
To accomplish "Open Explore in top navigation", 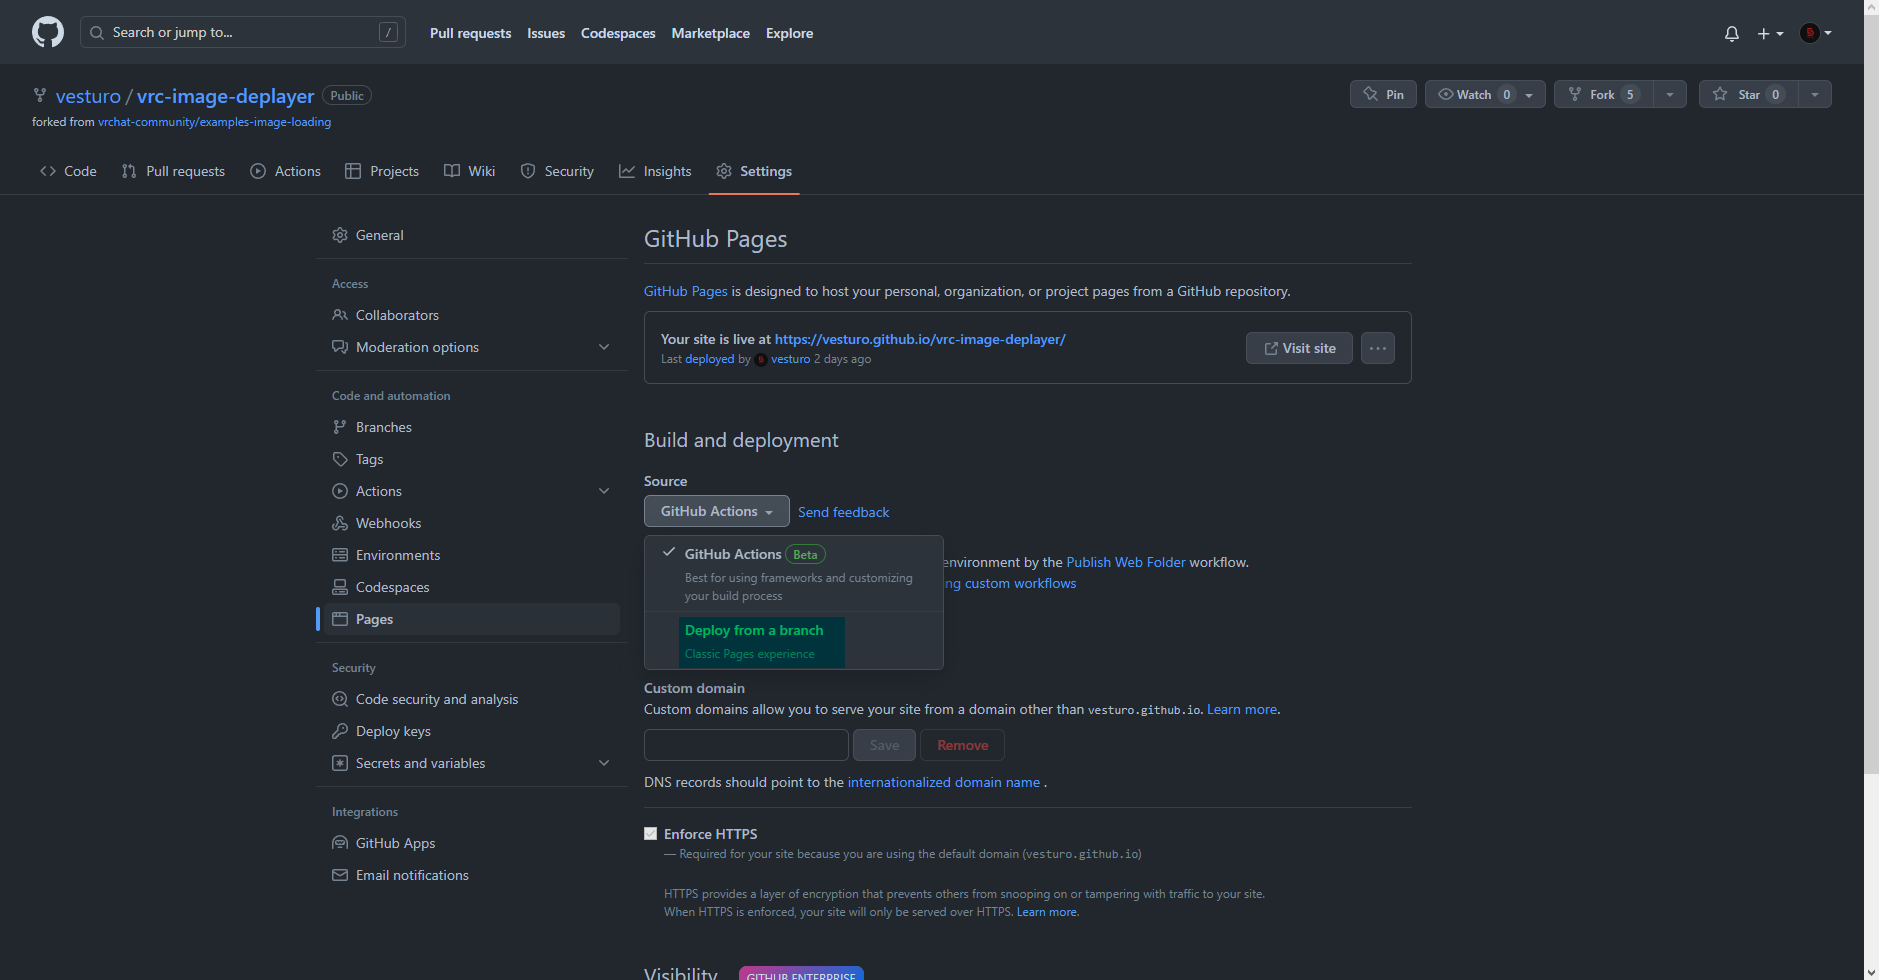I will click(789, 33).
